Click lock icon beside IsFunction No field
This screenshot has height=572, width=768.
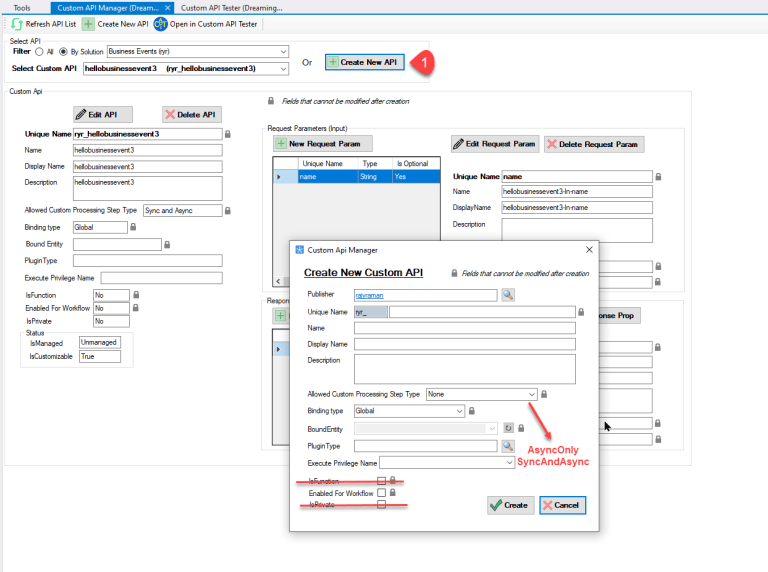pos(136,295)
